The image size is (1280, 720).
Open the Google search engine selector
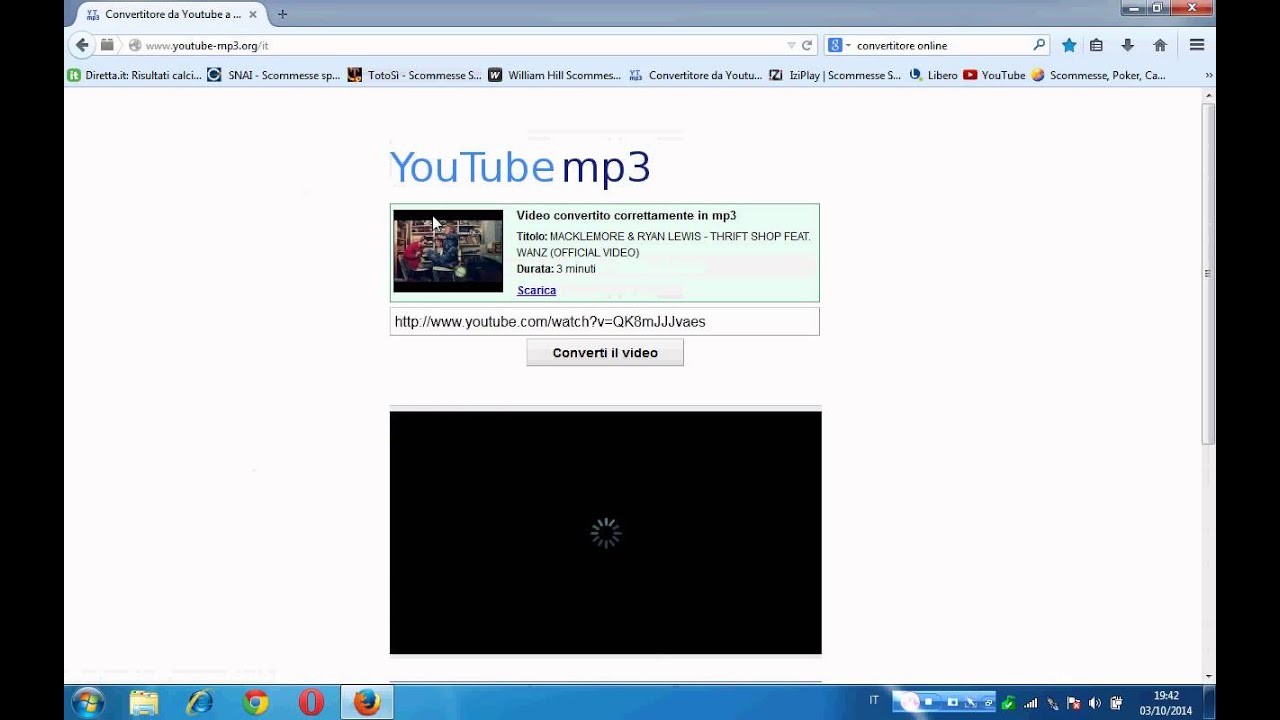click(838, 45)
